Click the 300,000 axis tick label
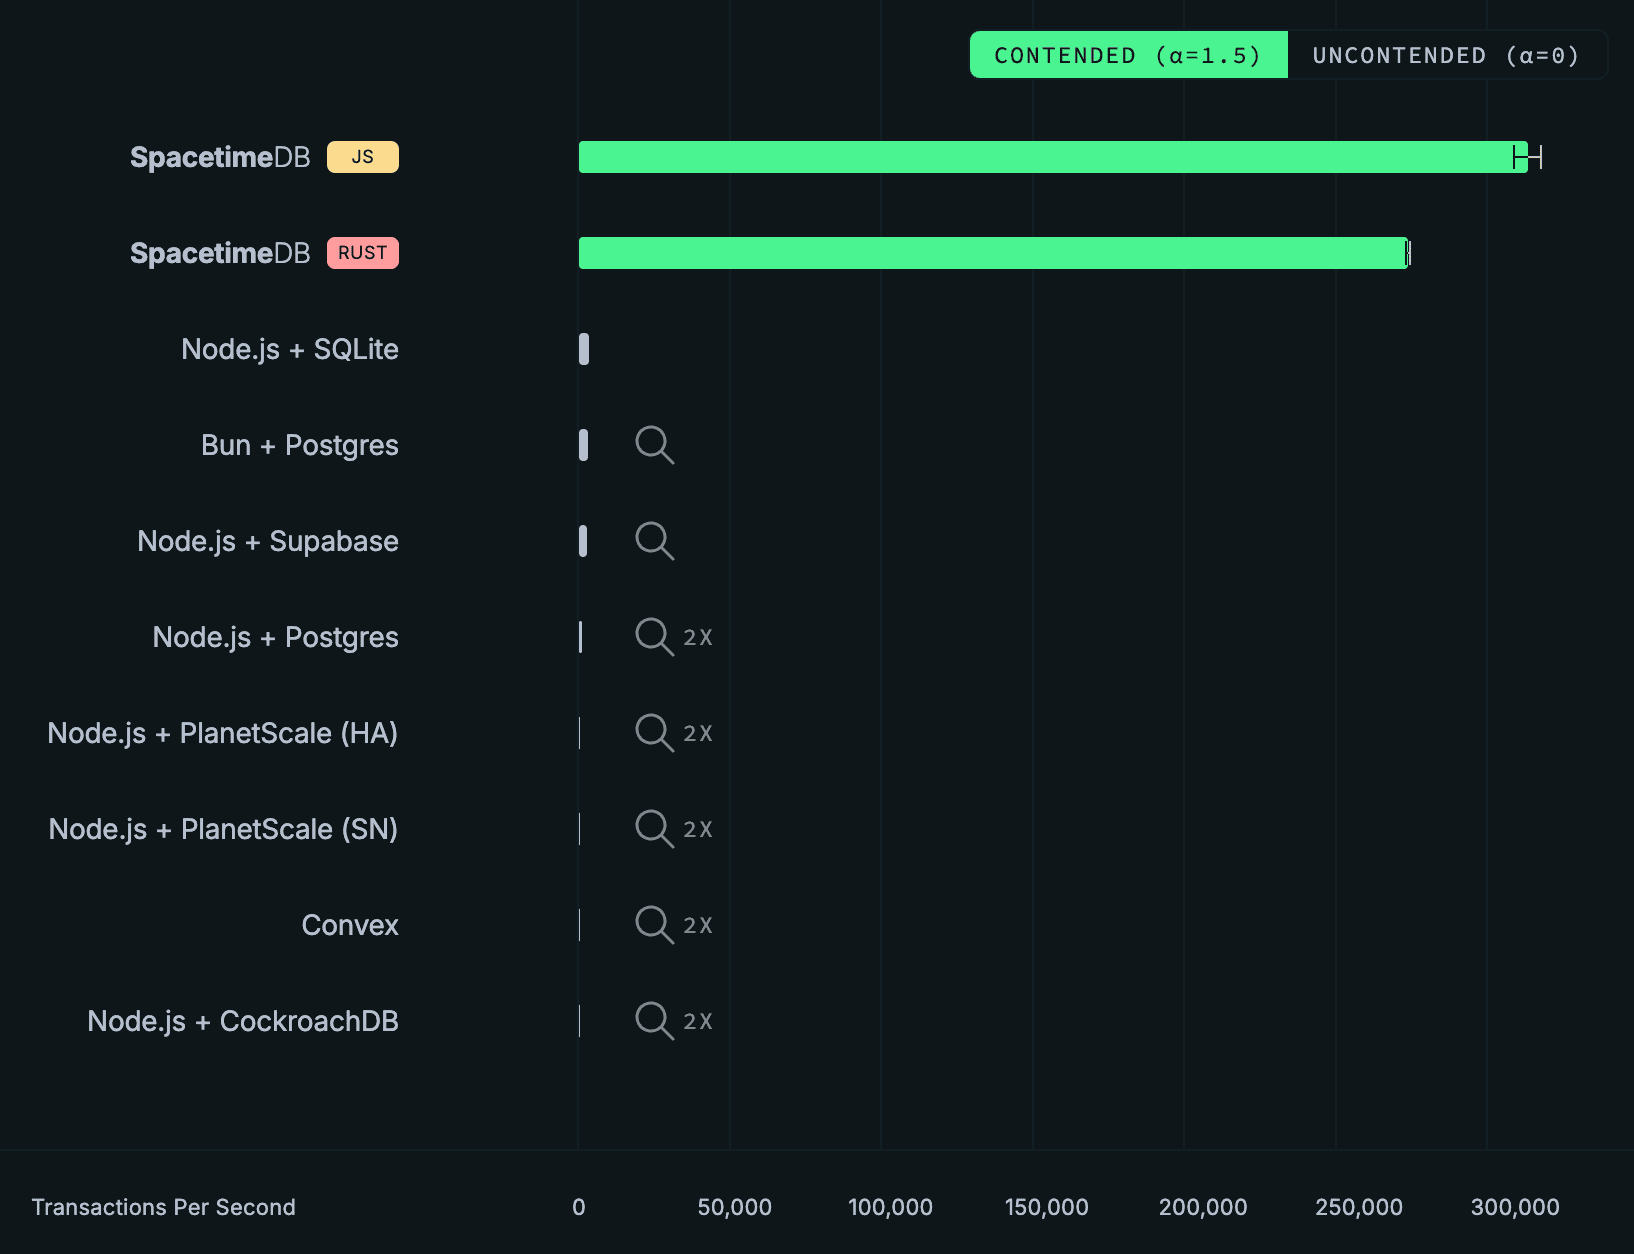 1515,1207
